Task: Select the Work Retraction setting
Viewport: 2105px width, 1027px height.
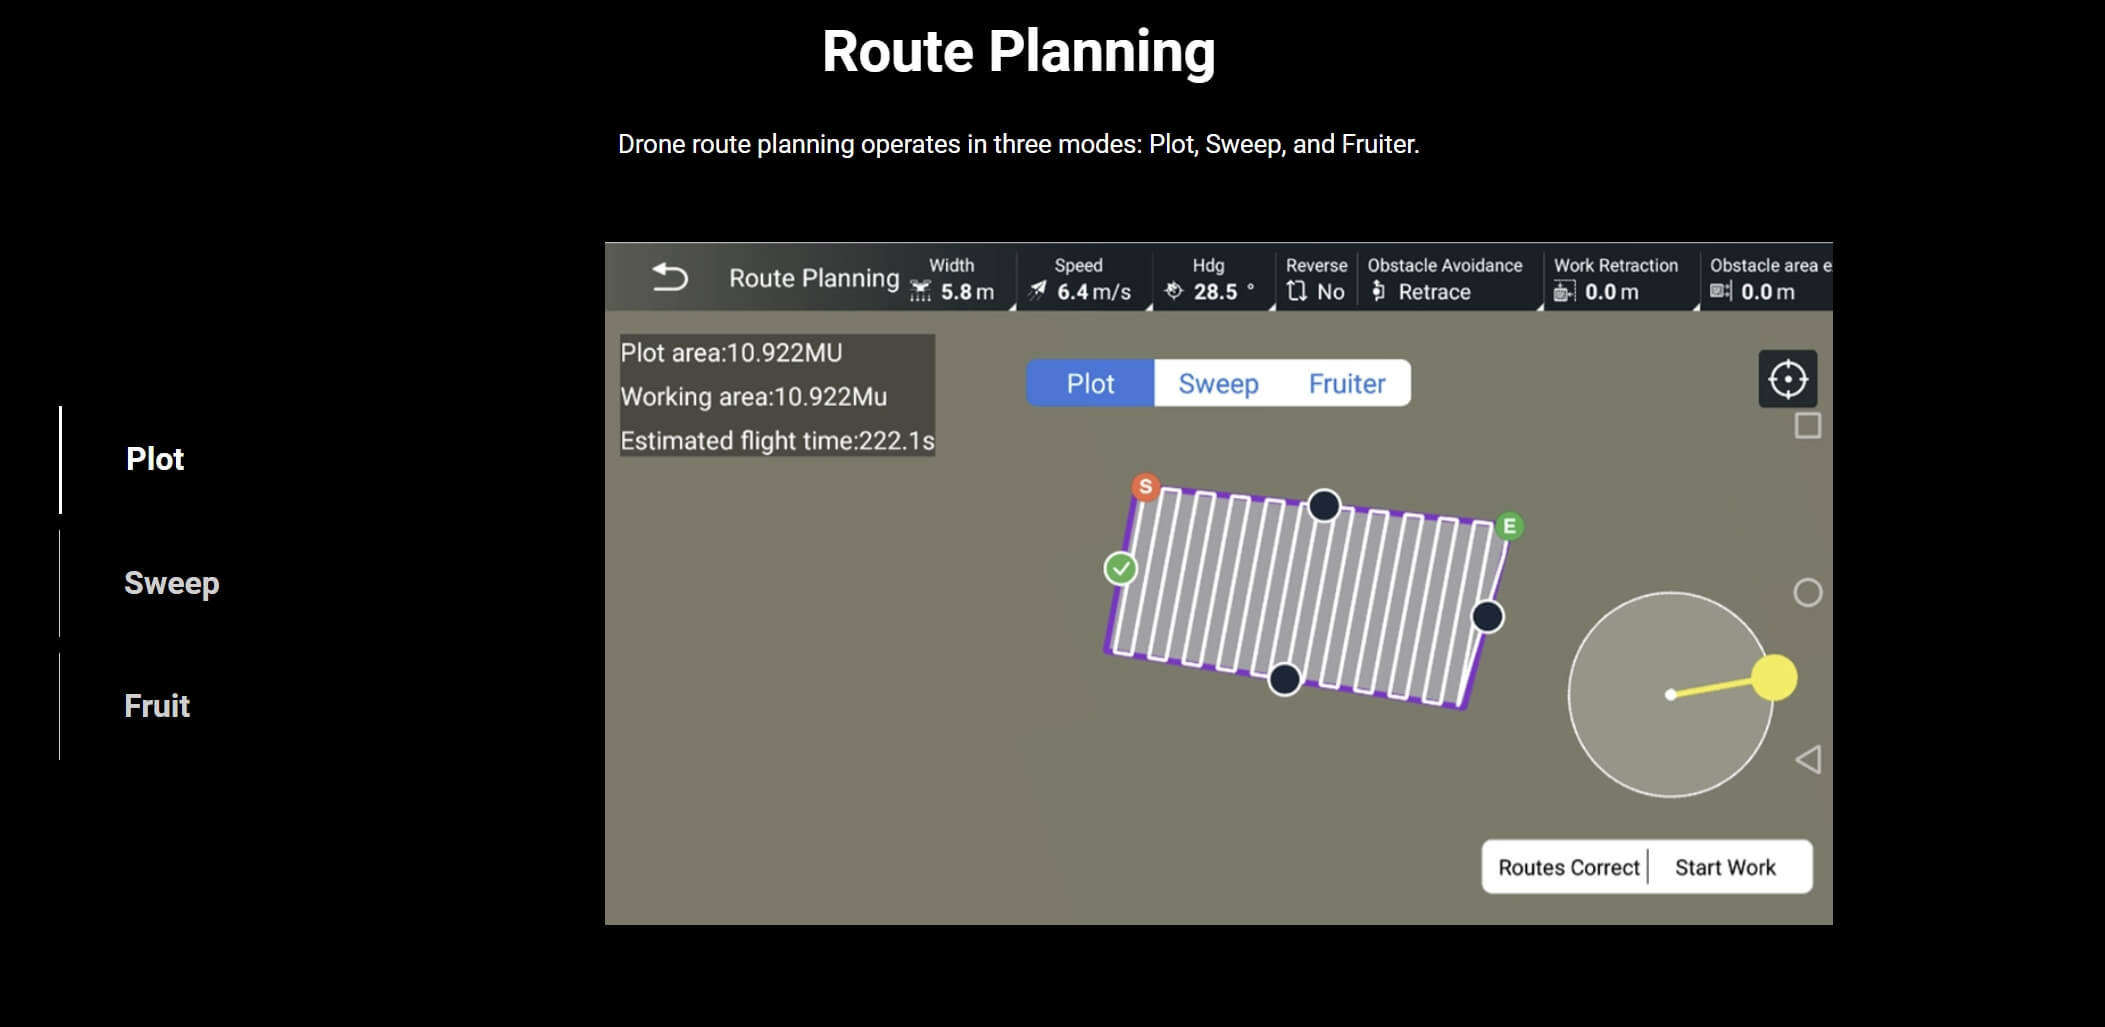Action: [1616, 280]
